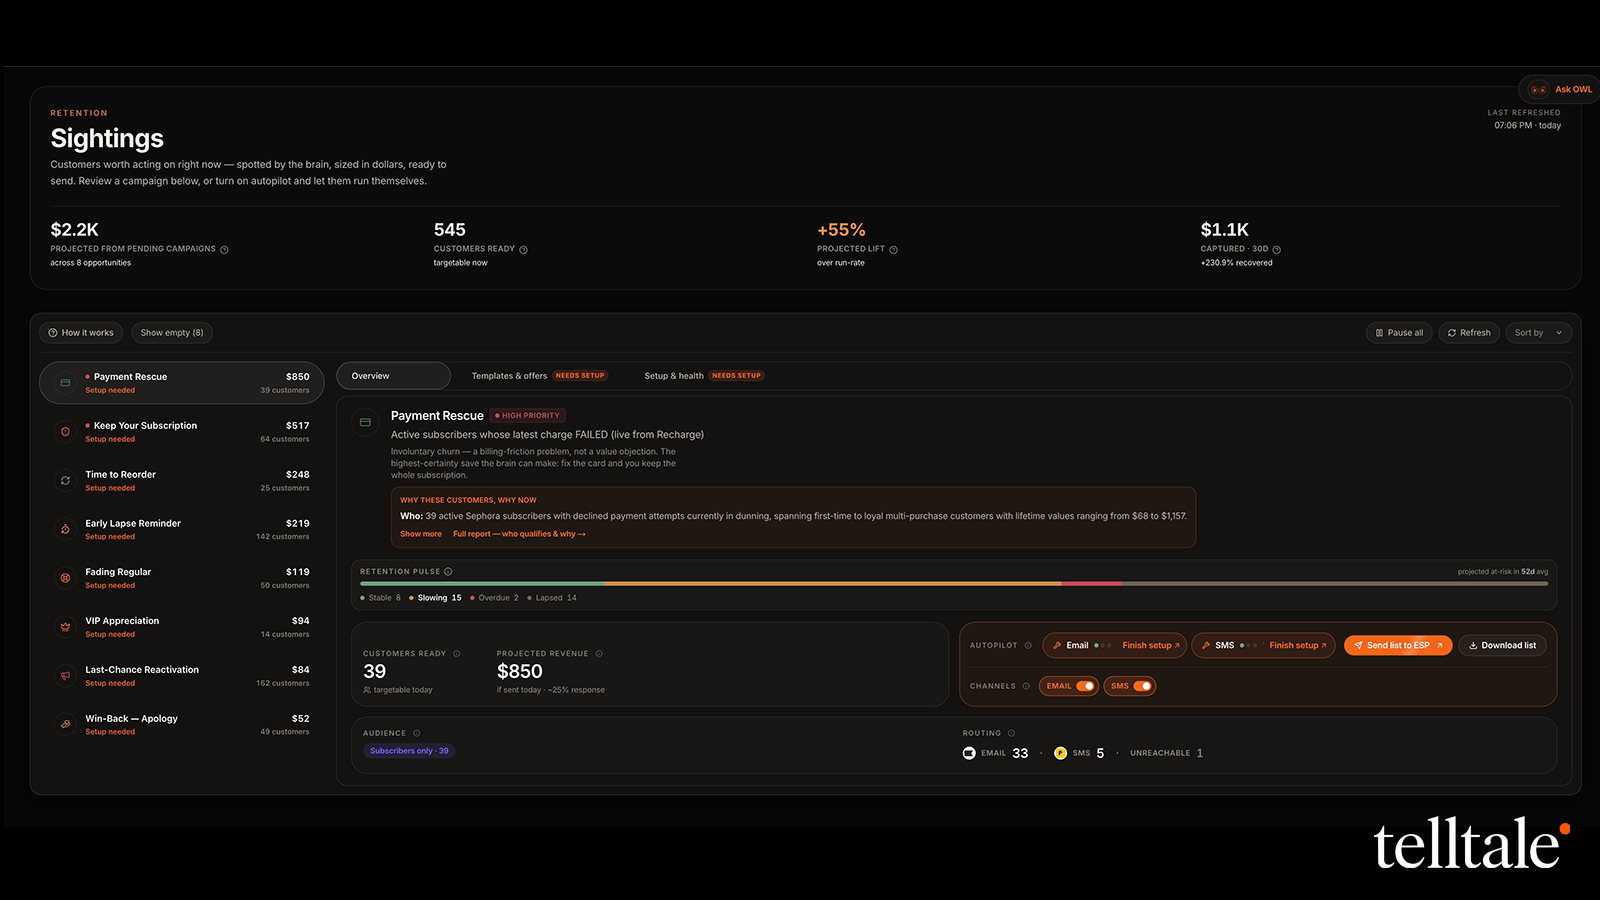The image size is (1600, 900).
Task: Click the Time to Reorder refresh icon
Action: pyautogui.click(x=65, y=481)
